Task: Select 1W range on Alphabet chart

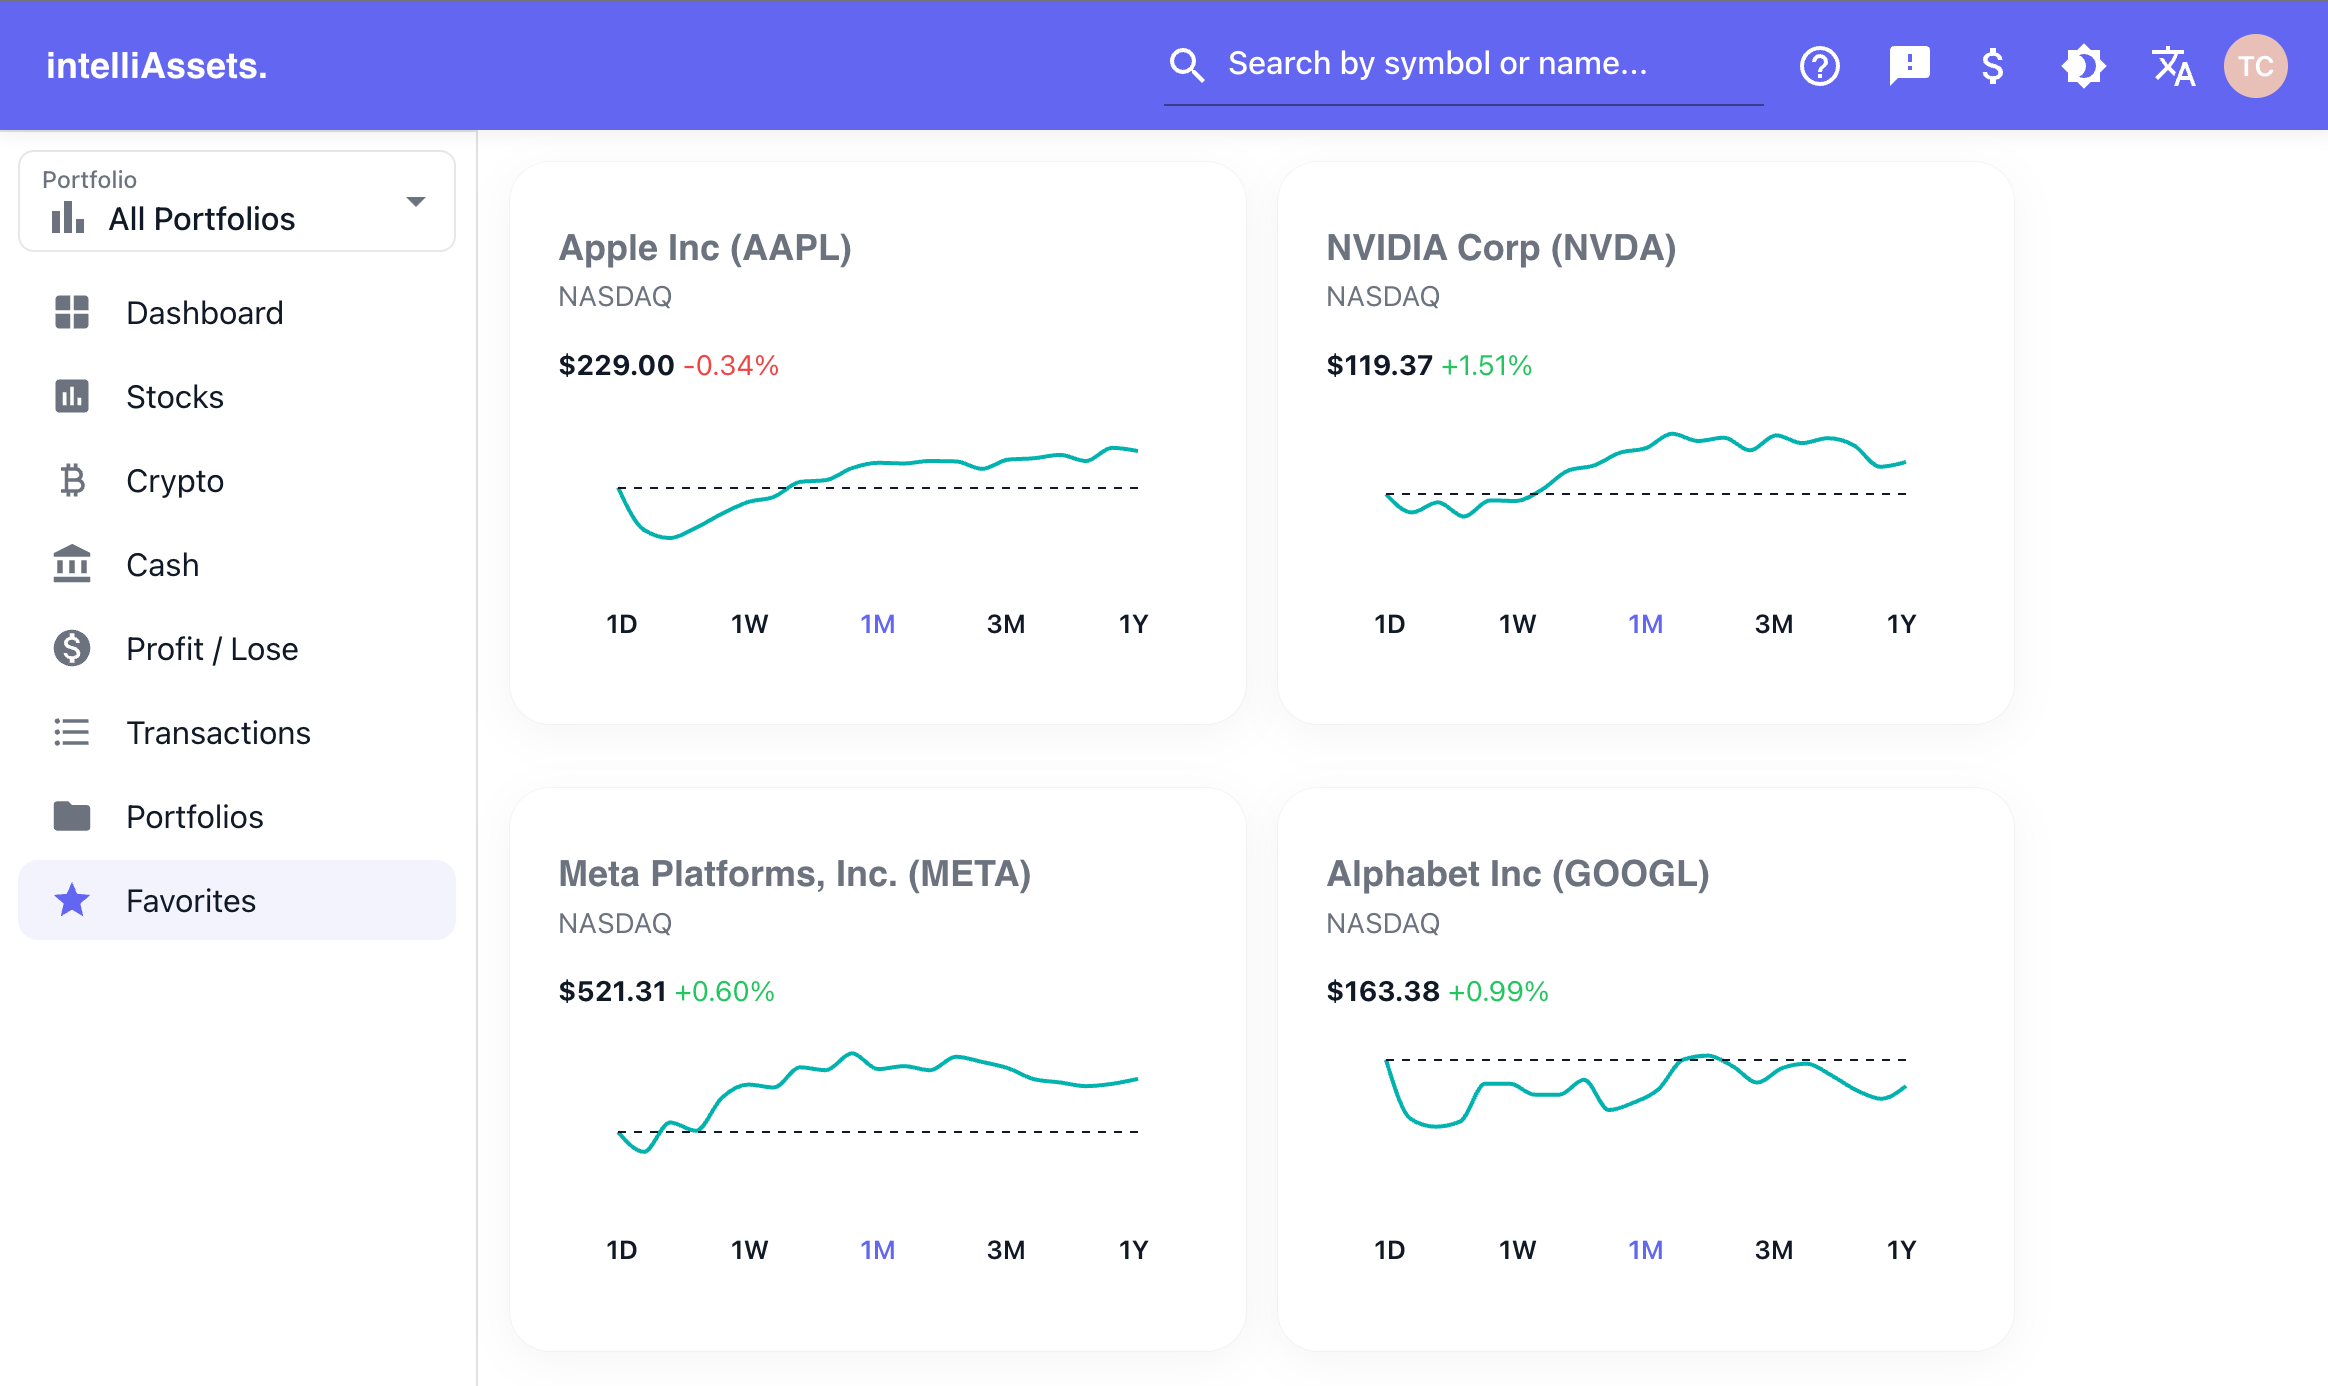Action: click(x=1517, y=1250)
